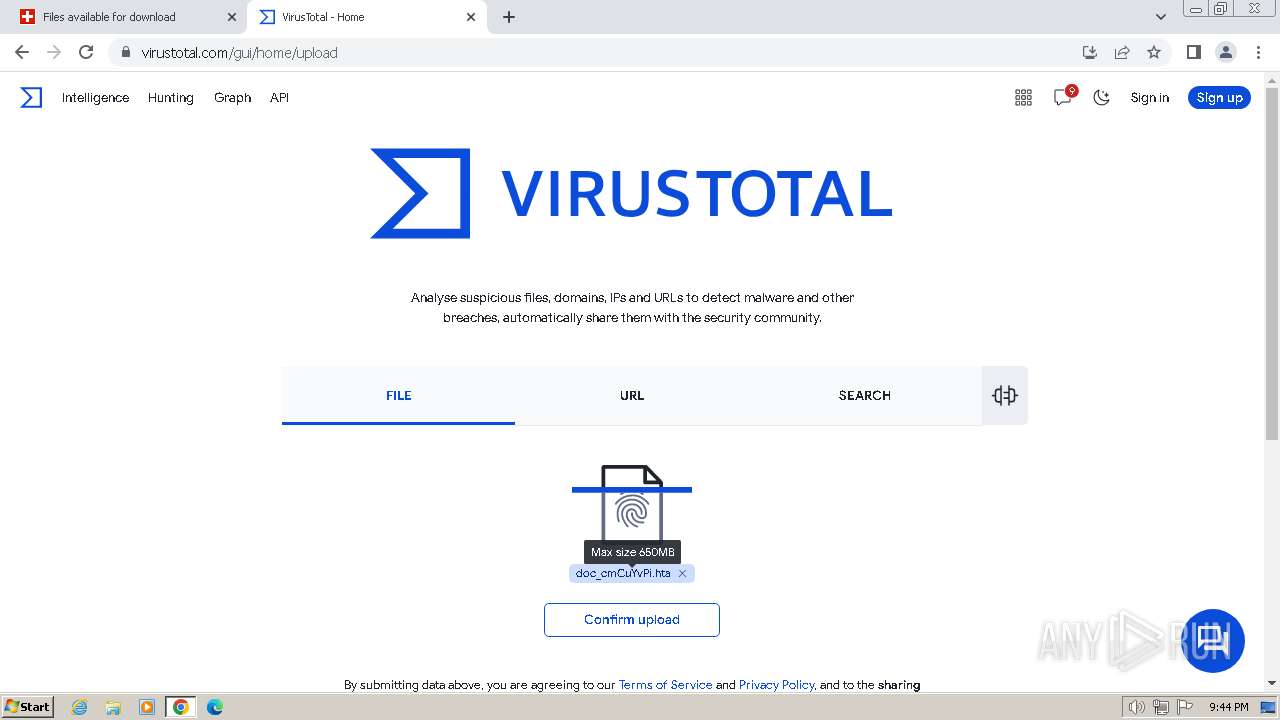The width and height of the screenshot is (1280, 720).
Task: Open Chrome three-dot menu
Action: point(1258,52)
